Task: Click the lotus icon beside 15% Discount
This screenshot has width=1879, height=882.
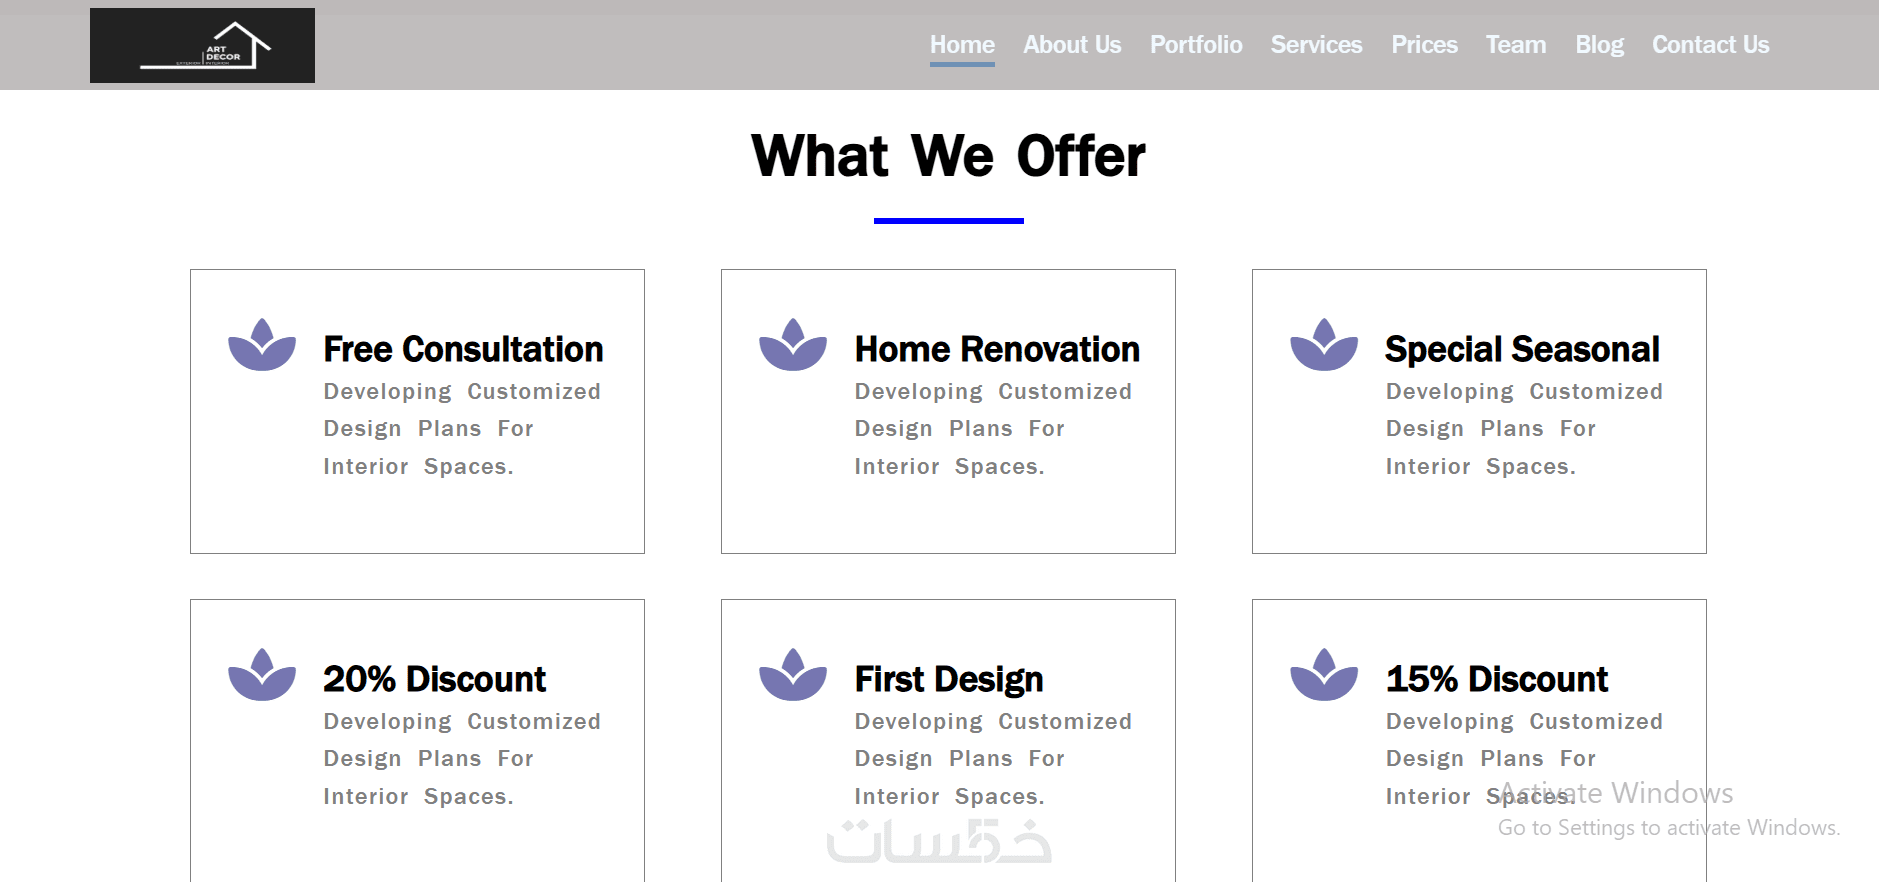Action: point(1324,676)
